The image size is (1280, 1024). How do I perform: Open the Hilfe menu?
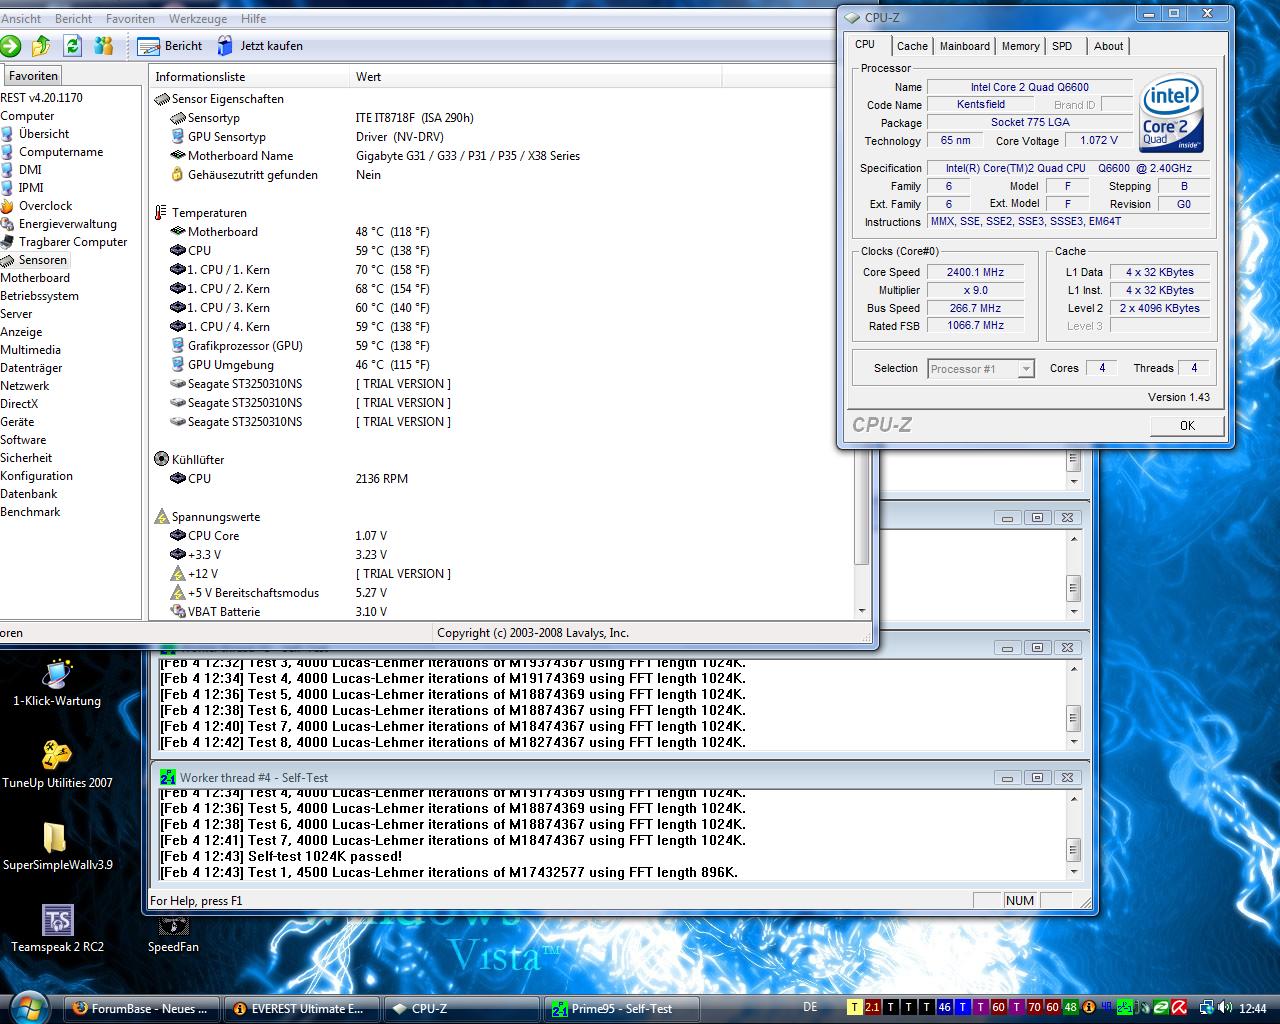pyautogui.click(x=253, y=18)
